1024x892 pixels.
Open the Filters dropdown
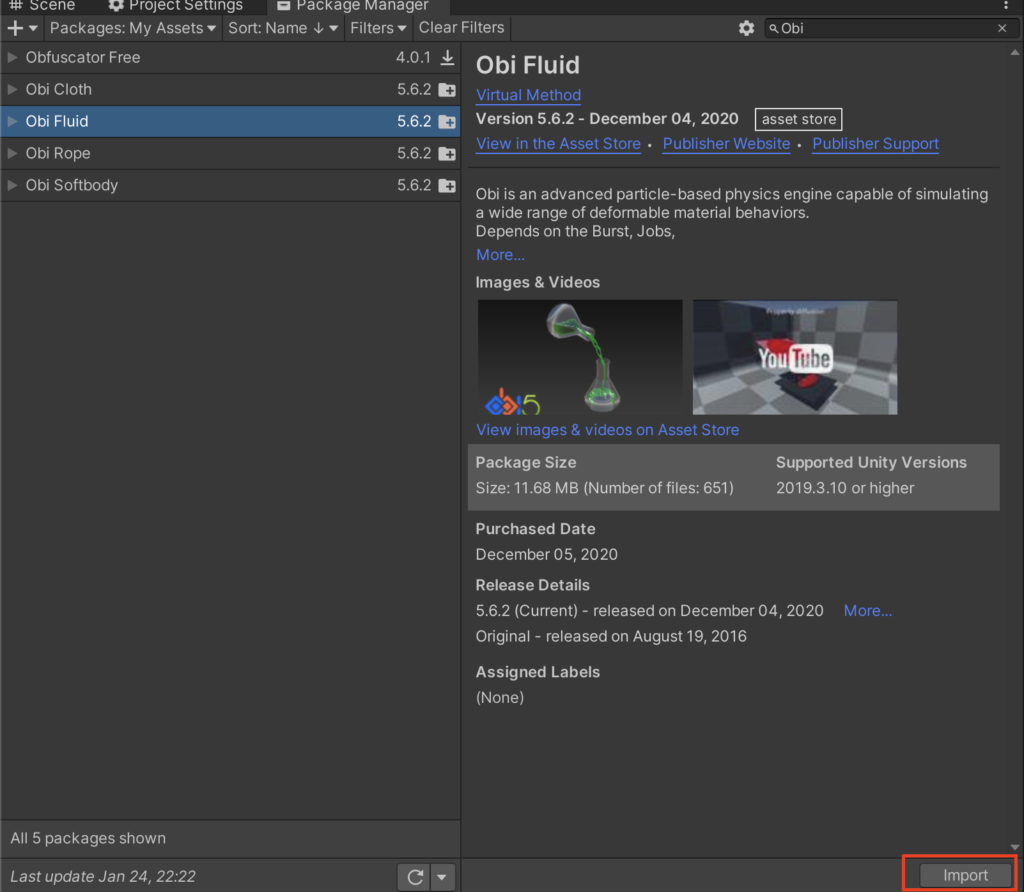pos(378,28)
